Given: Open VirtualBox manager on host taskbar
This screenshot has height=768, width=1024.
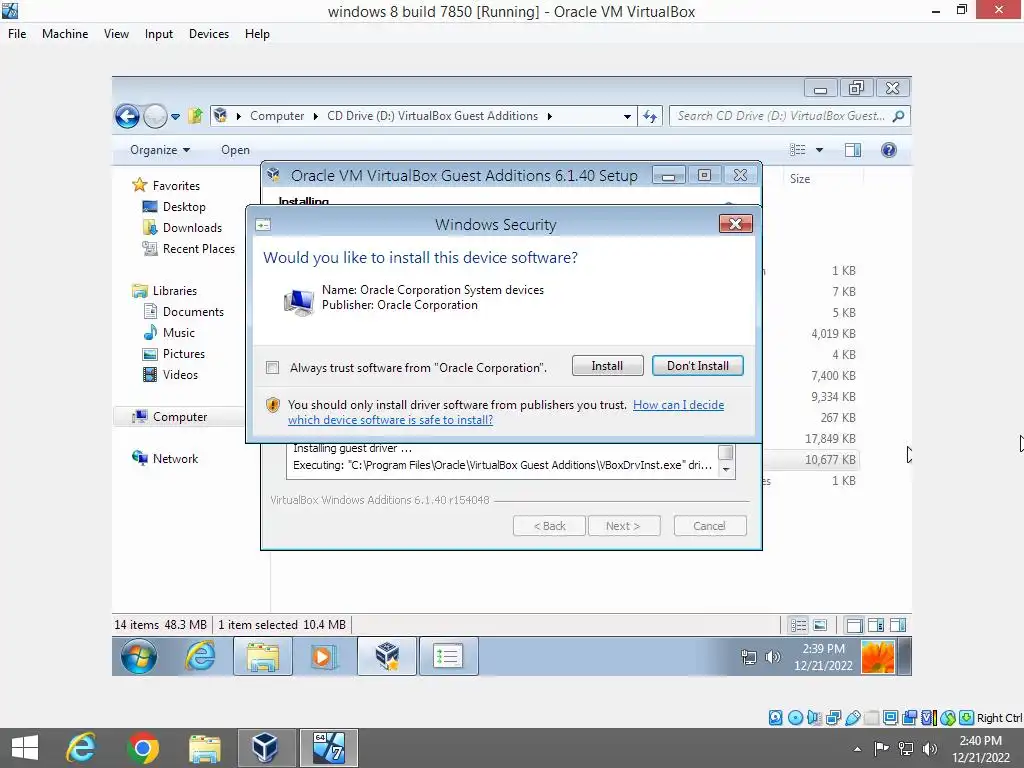Looking at the screenshot, I should (265, 748).
